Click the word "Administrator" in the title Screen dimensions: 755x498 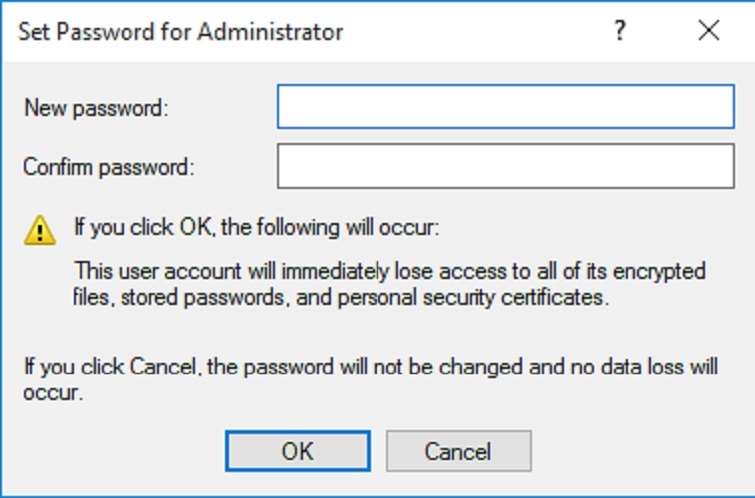click(270, 31)
